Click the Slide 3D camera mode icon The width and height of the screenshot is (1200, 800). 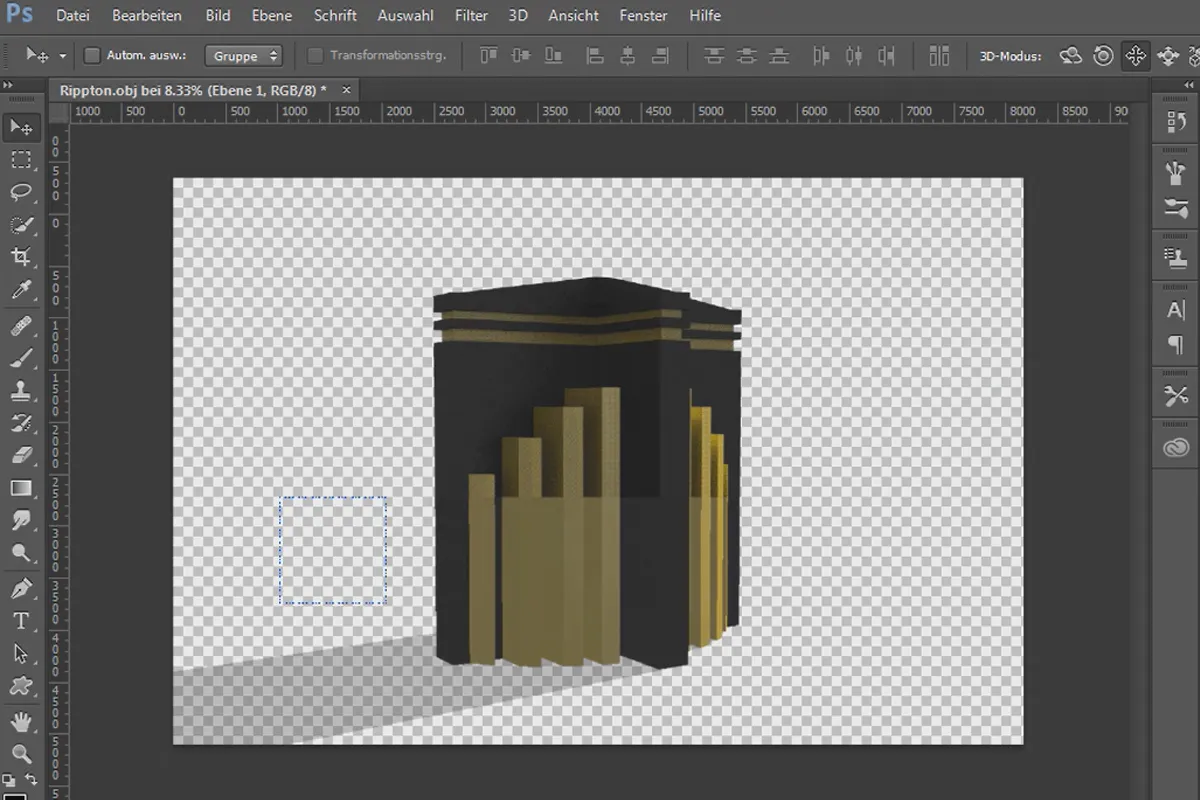(x=1168, y=56)
